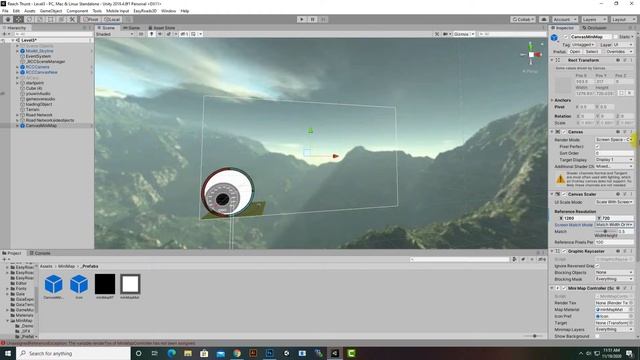Open Photoshop from the taskbar
The height and width of the screenshot is (360, 640).
[x=269, y=353]
